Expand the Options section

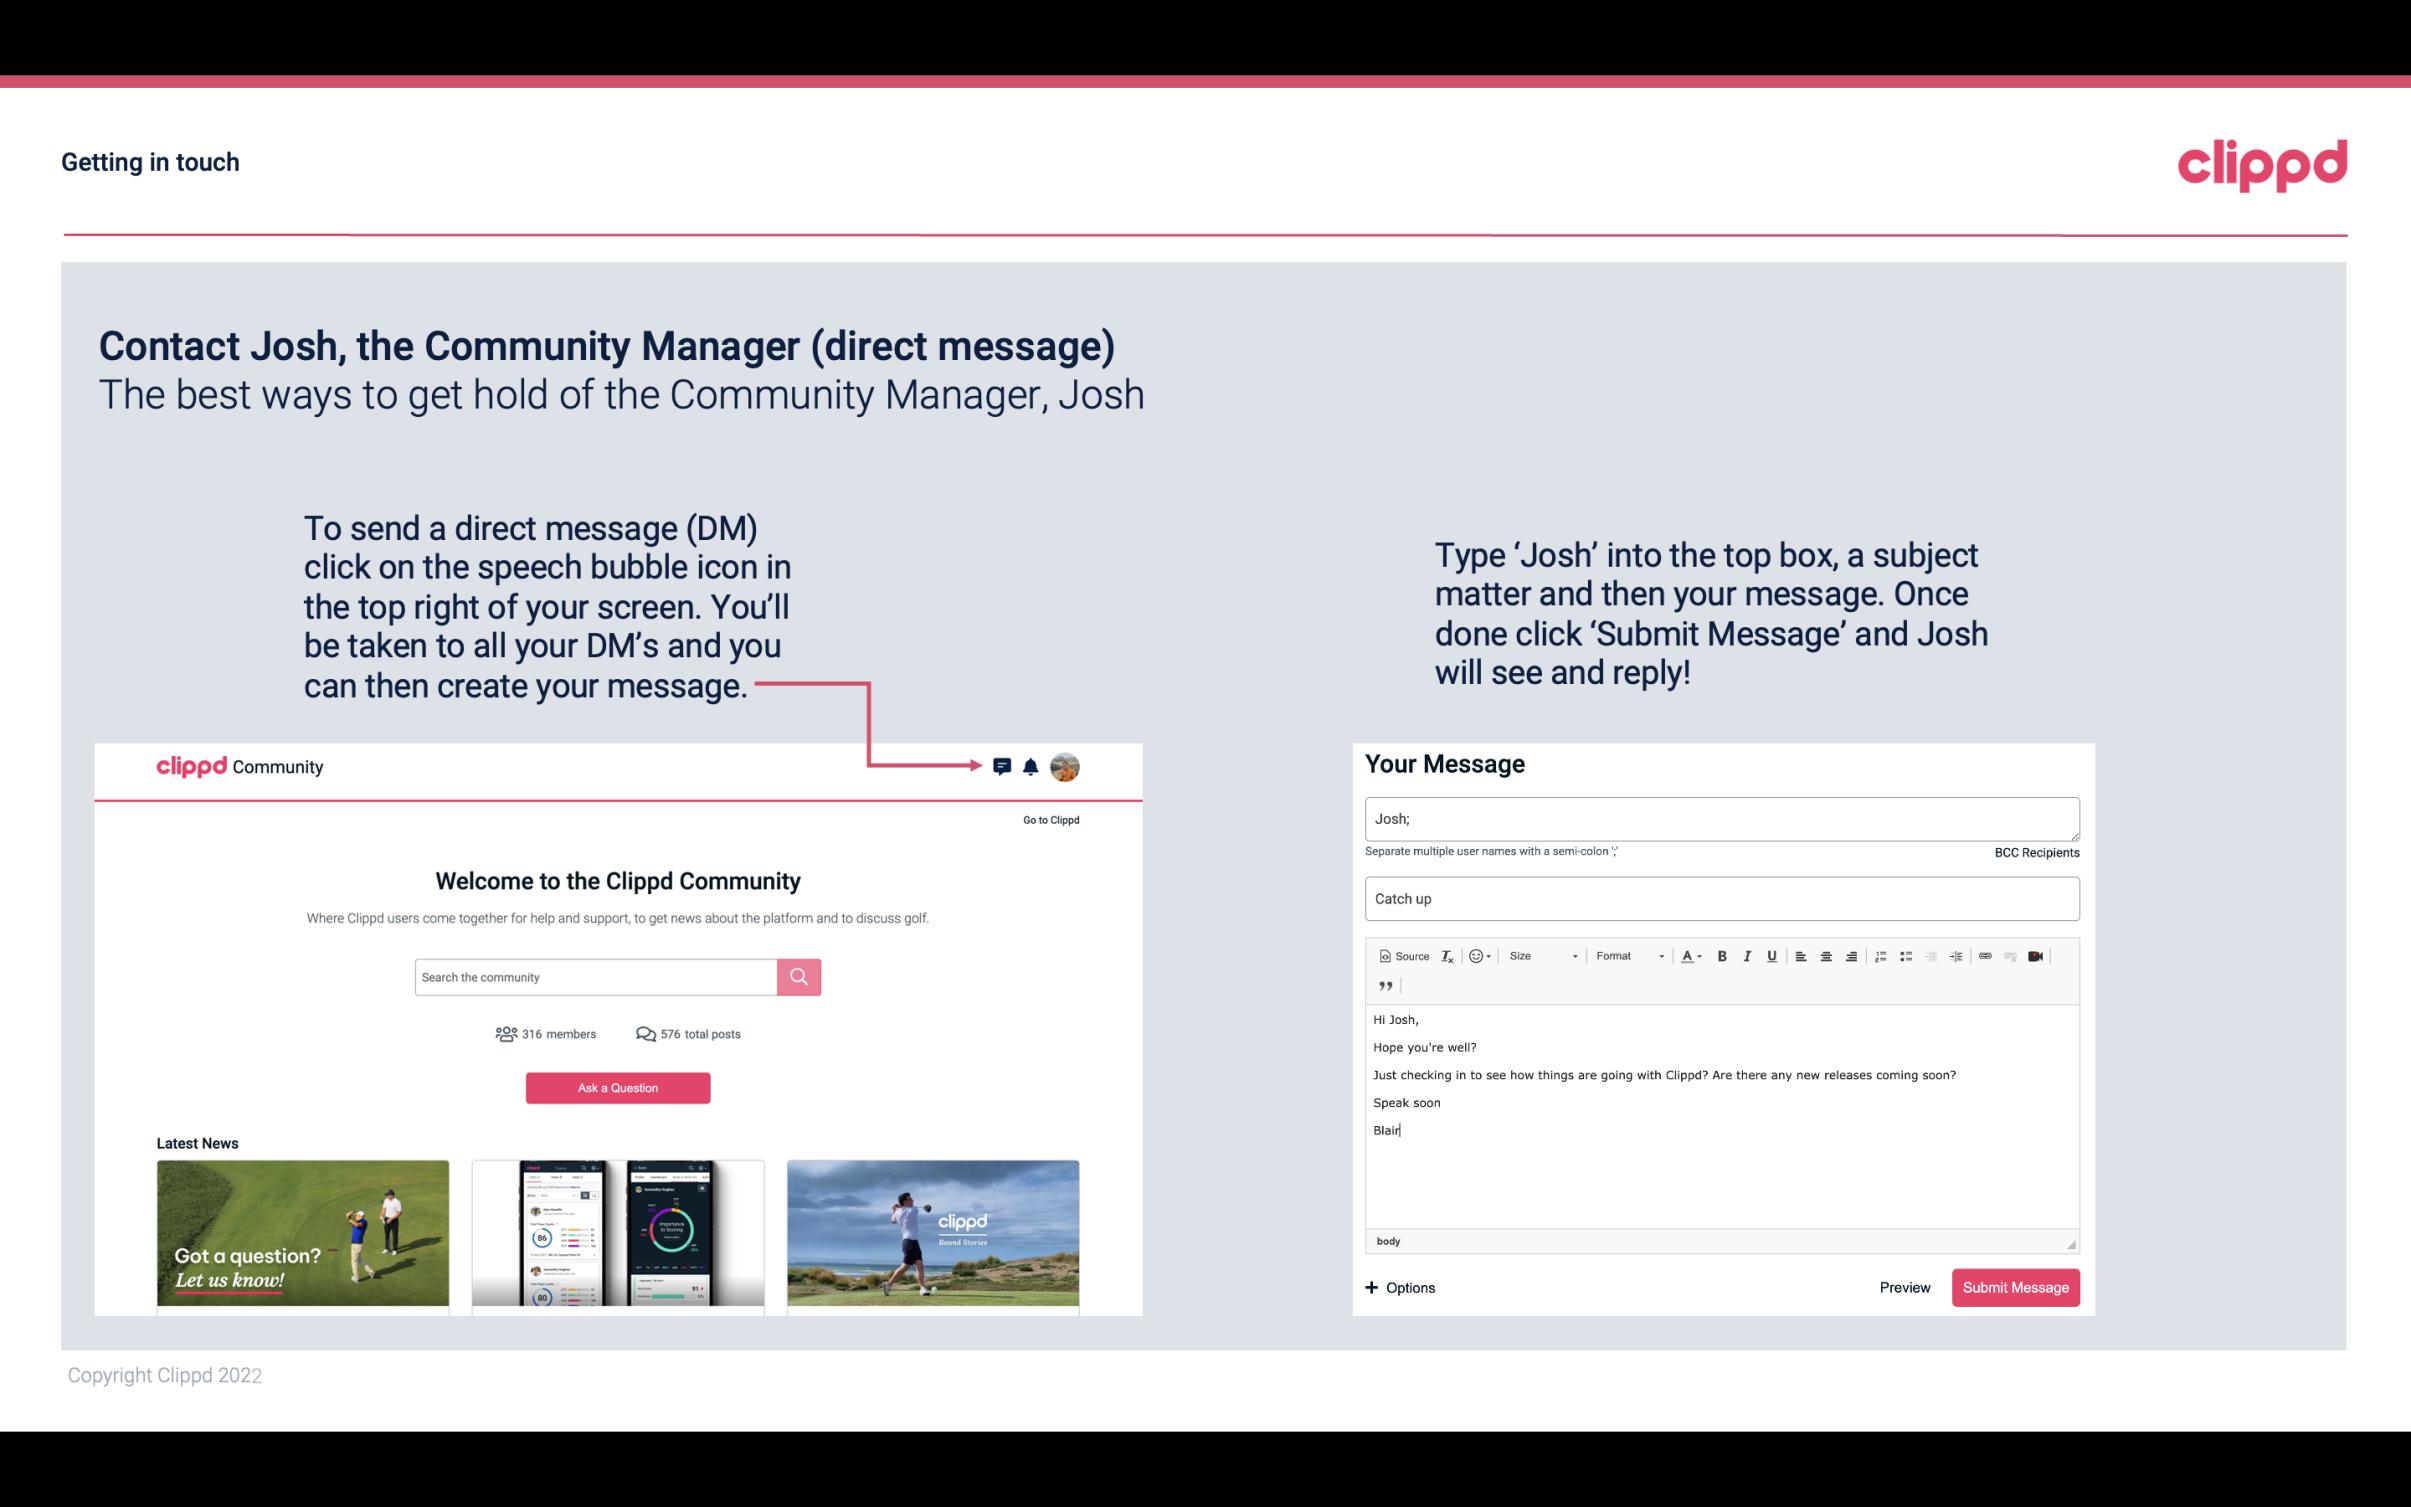1397,1288
